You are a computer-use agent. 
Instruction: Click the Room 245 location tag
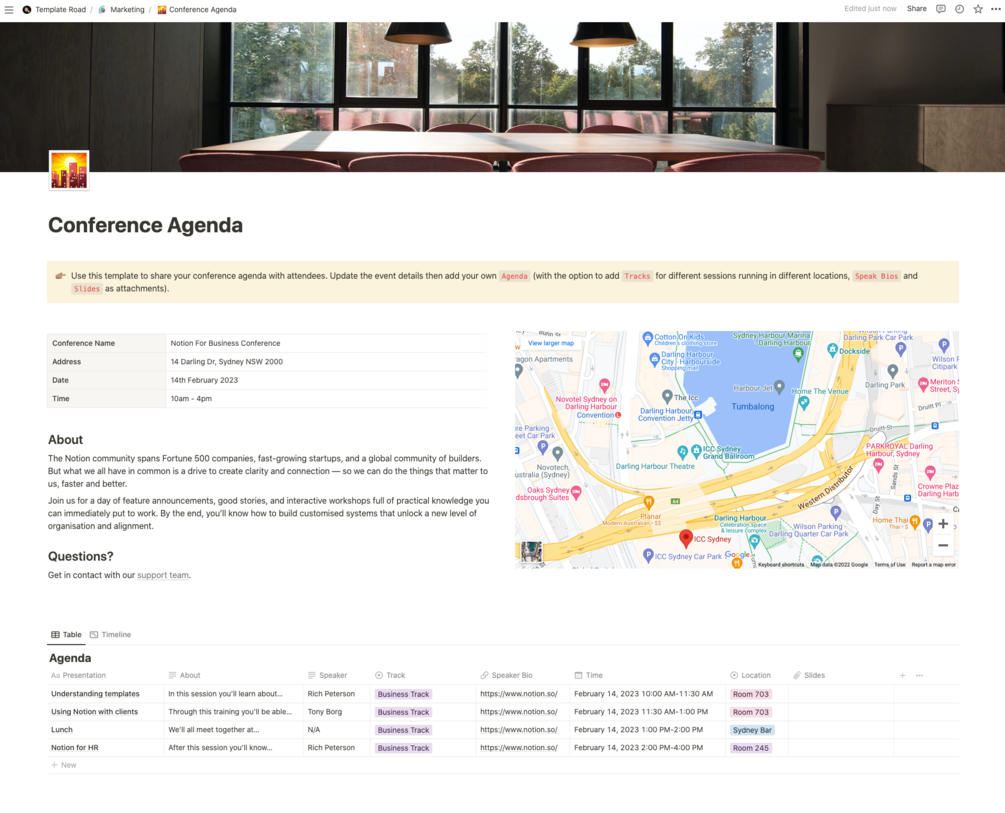[x=751, y=748]
